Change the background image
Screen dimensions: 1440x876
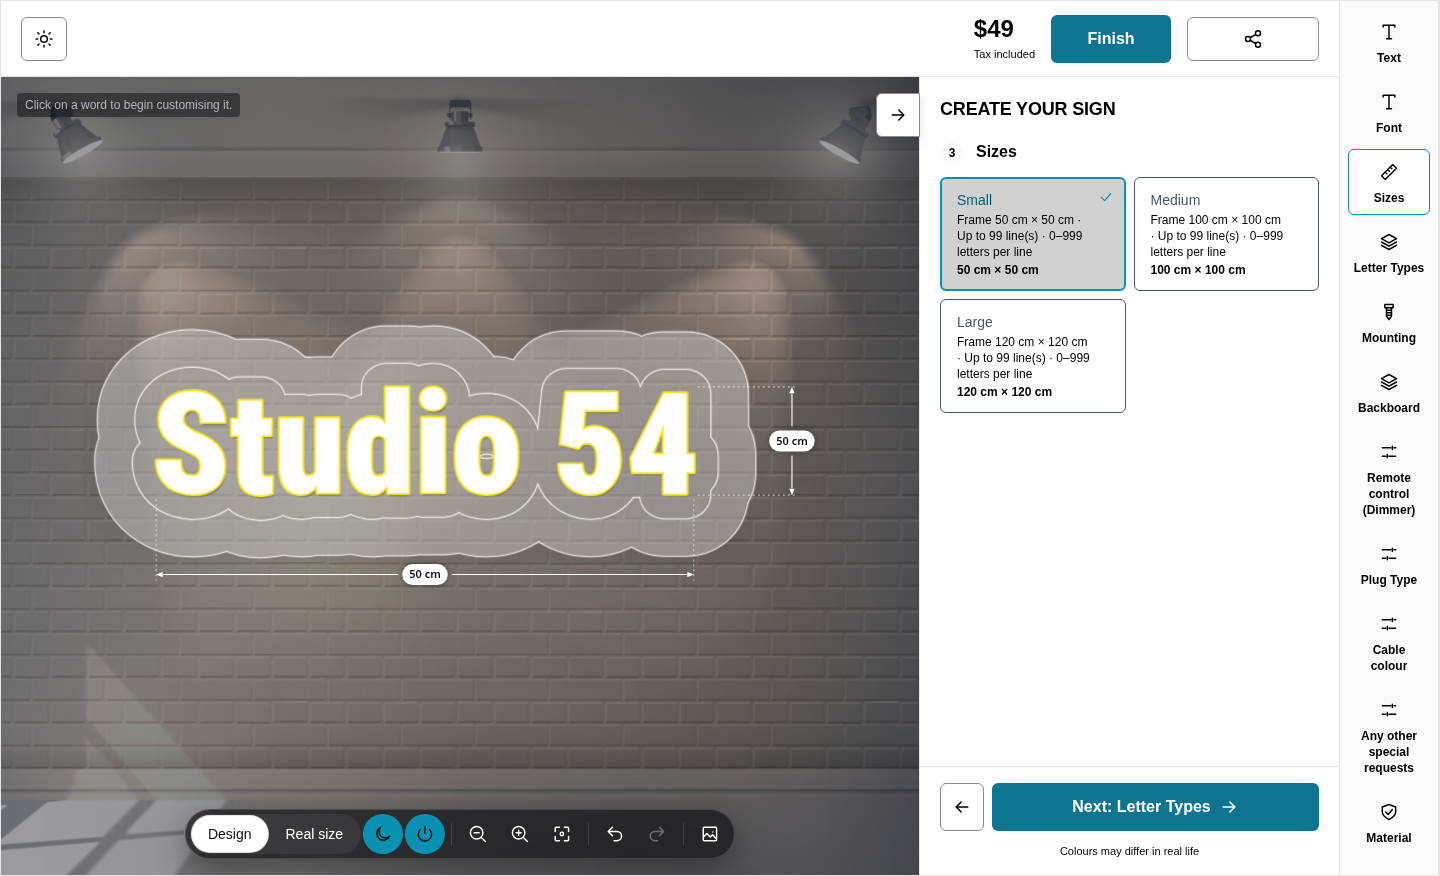tap(710, 834)
